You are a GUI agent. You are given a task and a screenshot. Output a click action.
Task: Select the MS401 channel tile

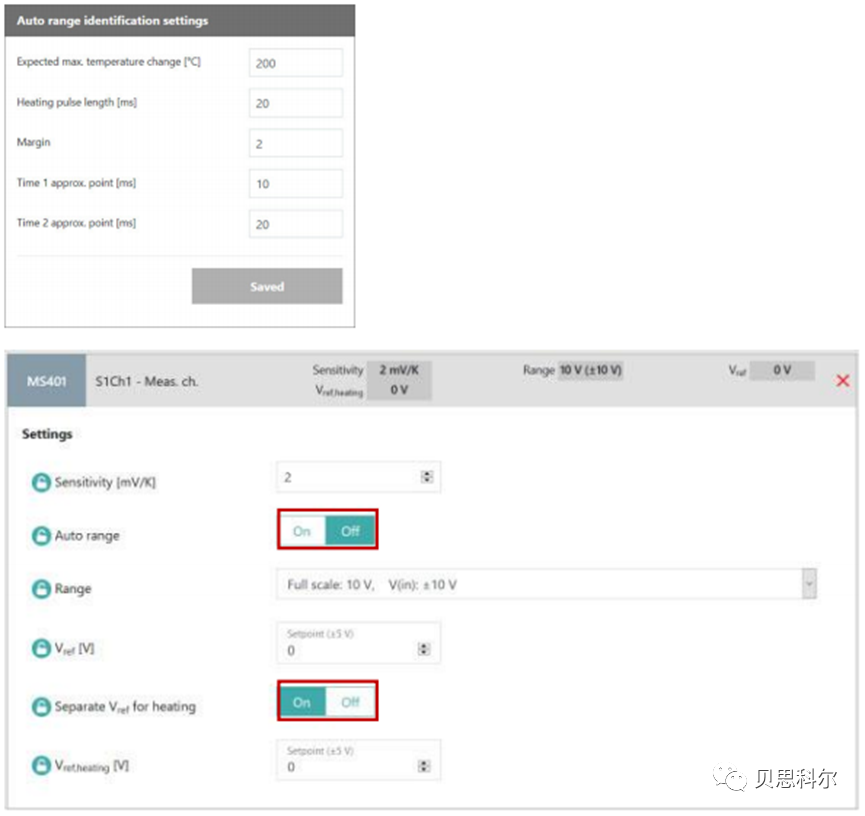[x=46, y=380]
